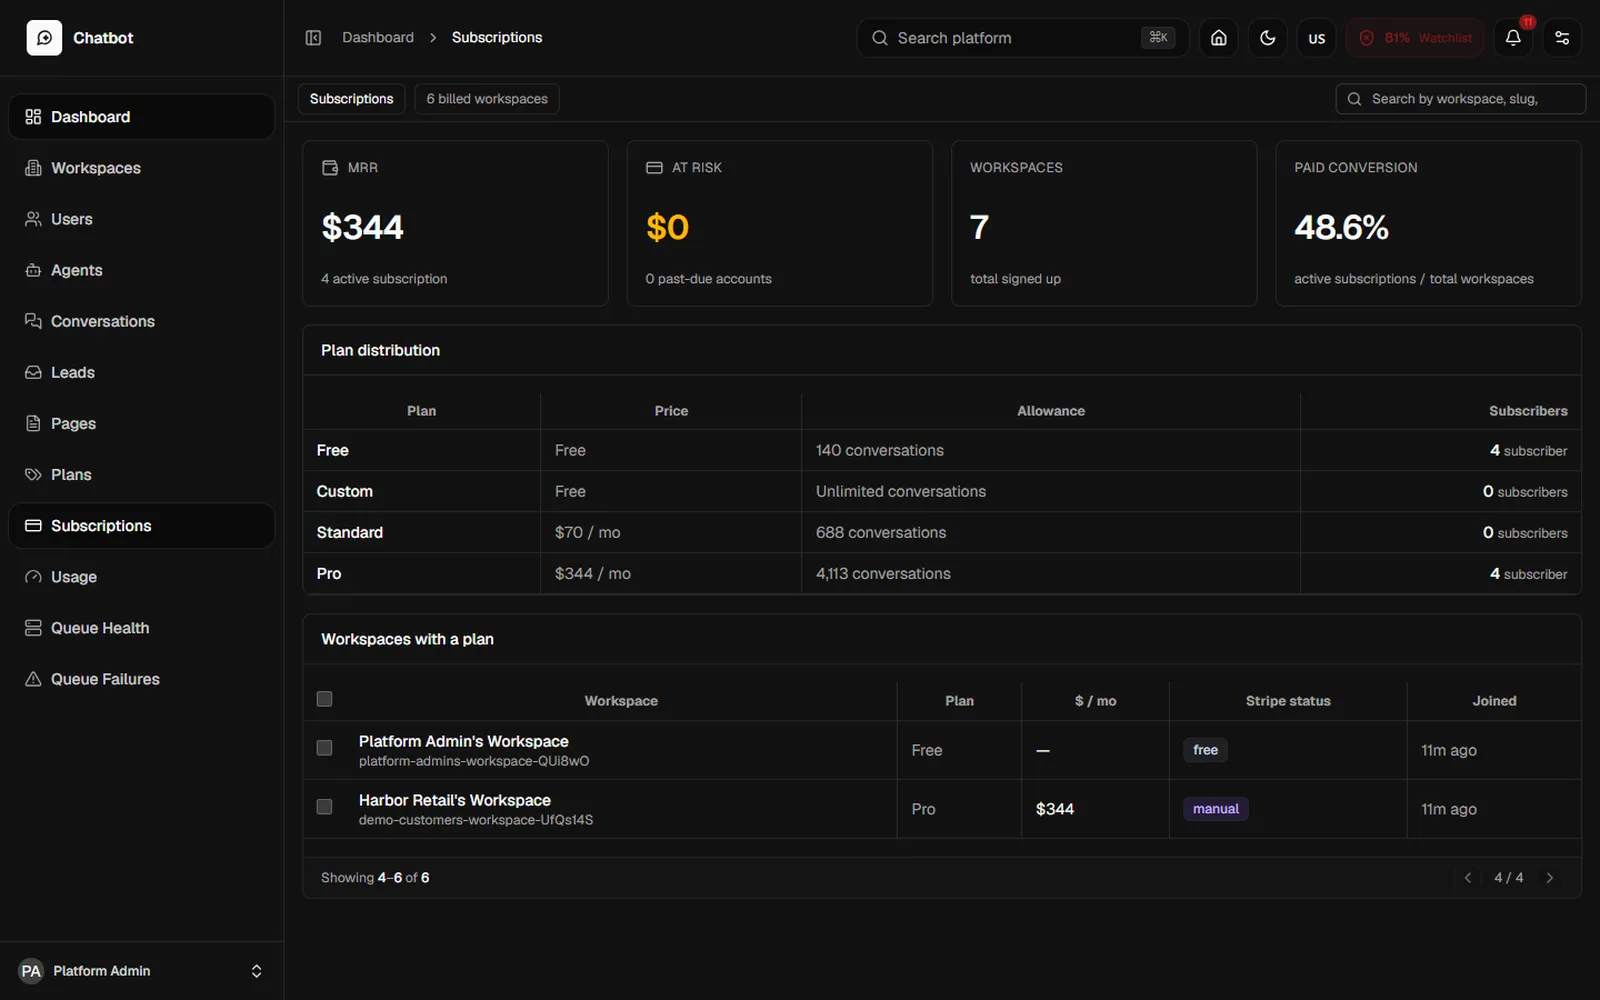Image resolution: width=1600 pixels, height=1000 pixels.
Task: Toggle the select-all workspaces checkbox
Action: pos(324,699)
